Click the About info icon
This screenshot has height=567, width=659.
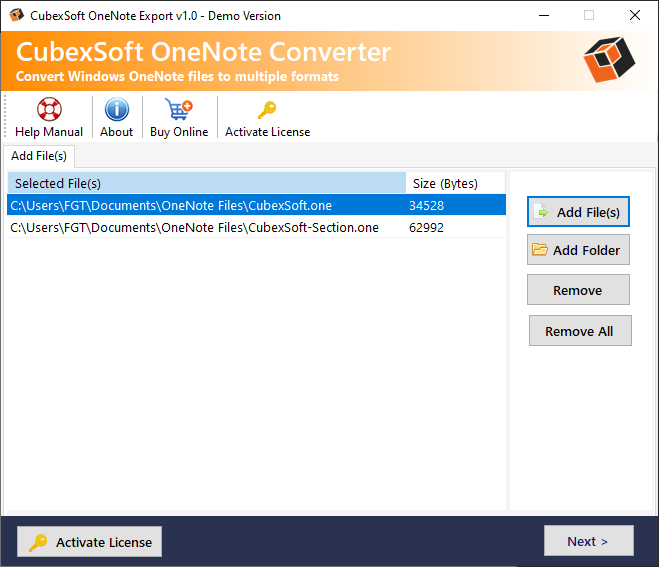(x=116, y=109)
